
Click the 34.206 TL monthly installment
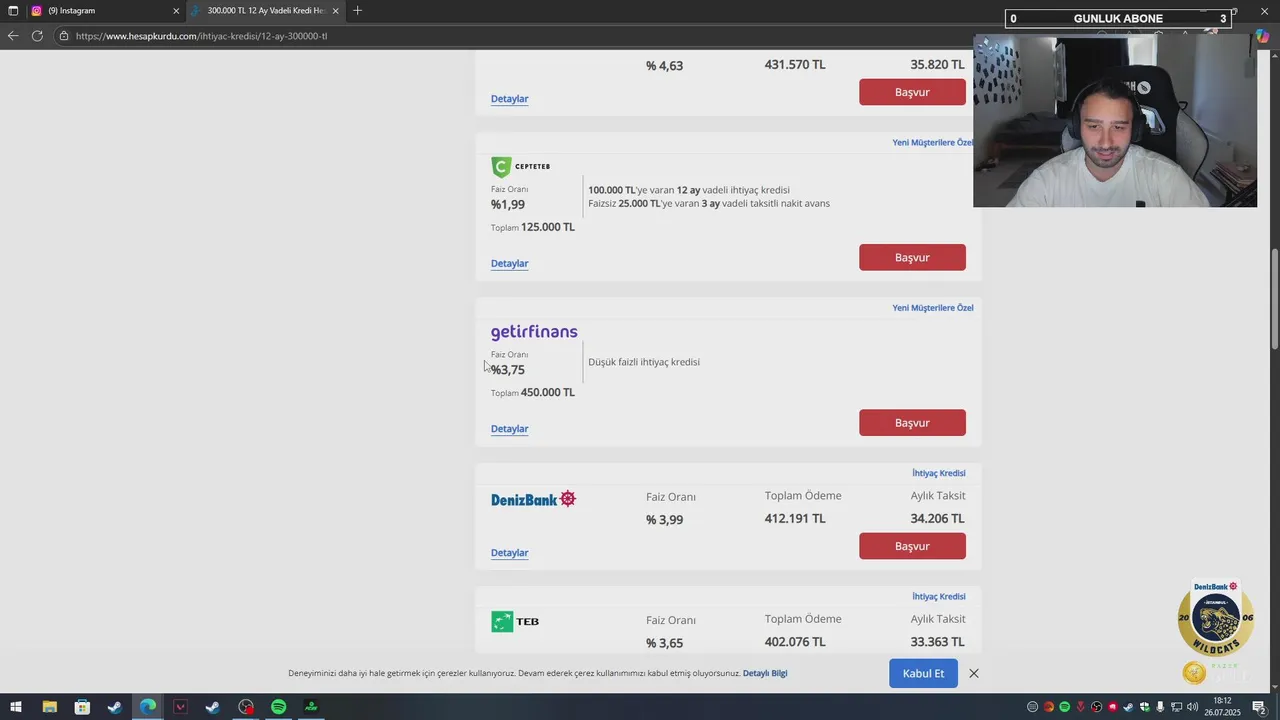[937, 519]
